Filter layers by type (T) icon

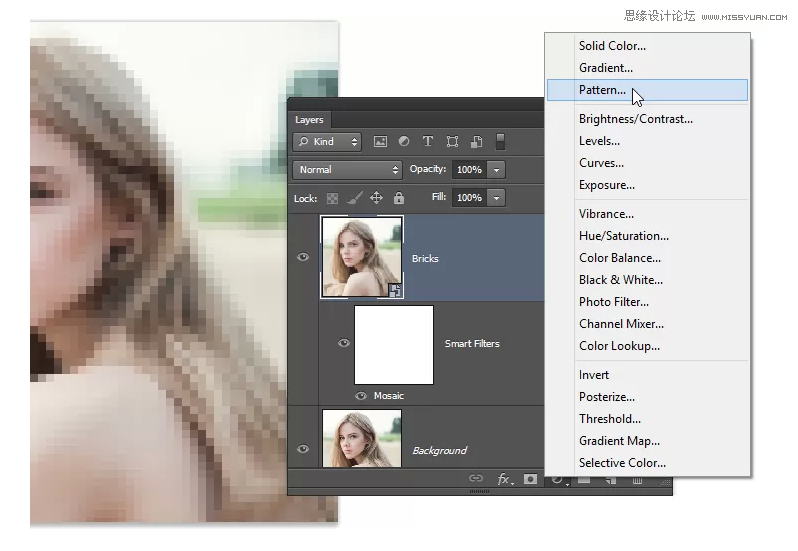click(428, 142)
